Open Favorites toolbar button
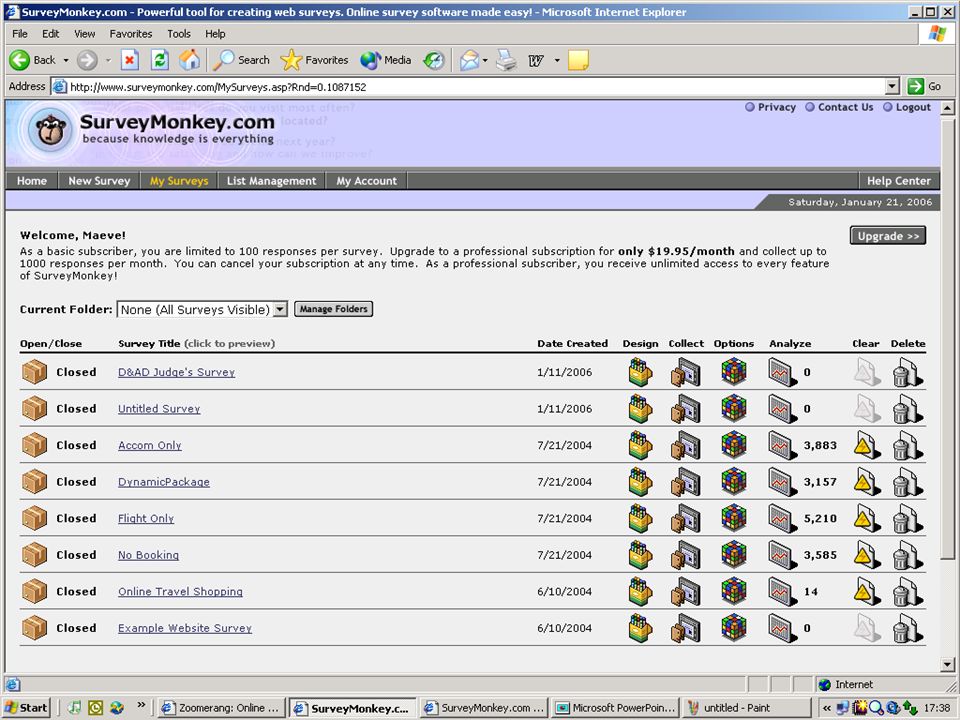Image resolution: width=960 pixels, height=720 pixels. point(314,60)
